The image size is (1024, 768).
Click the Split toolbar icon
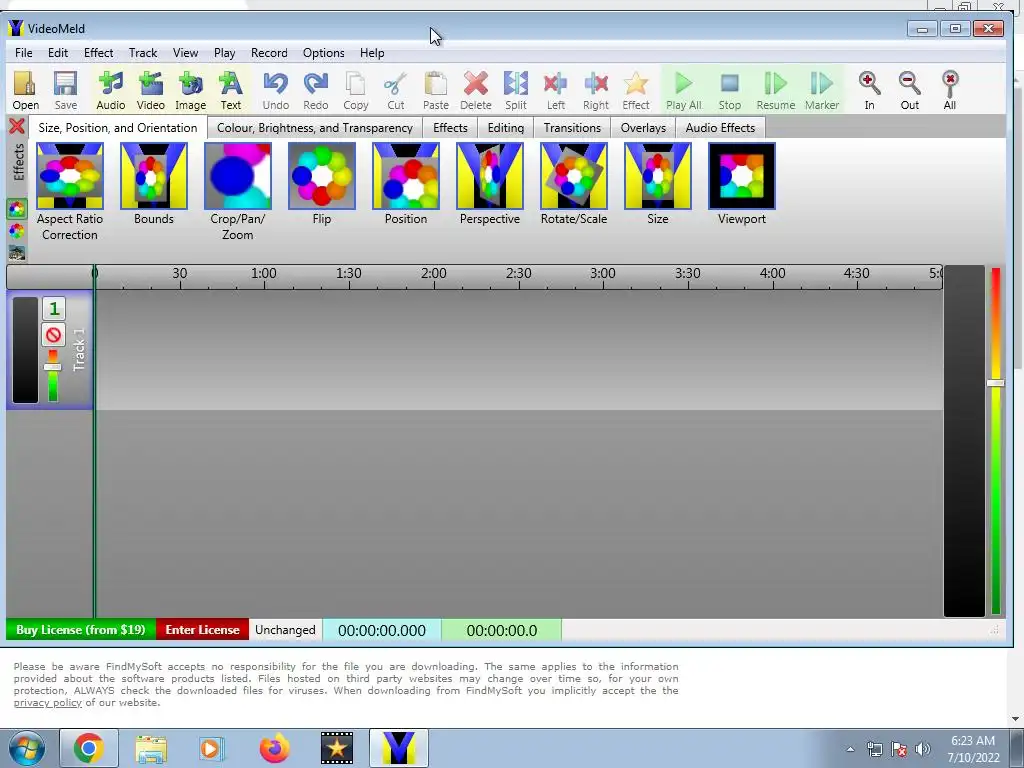pyautogui.click(x=515, y=90)
